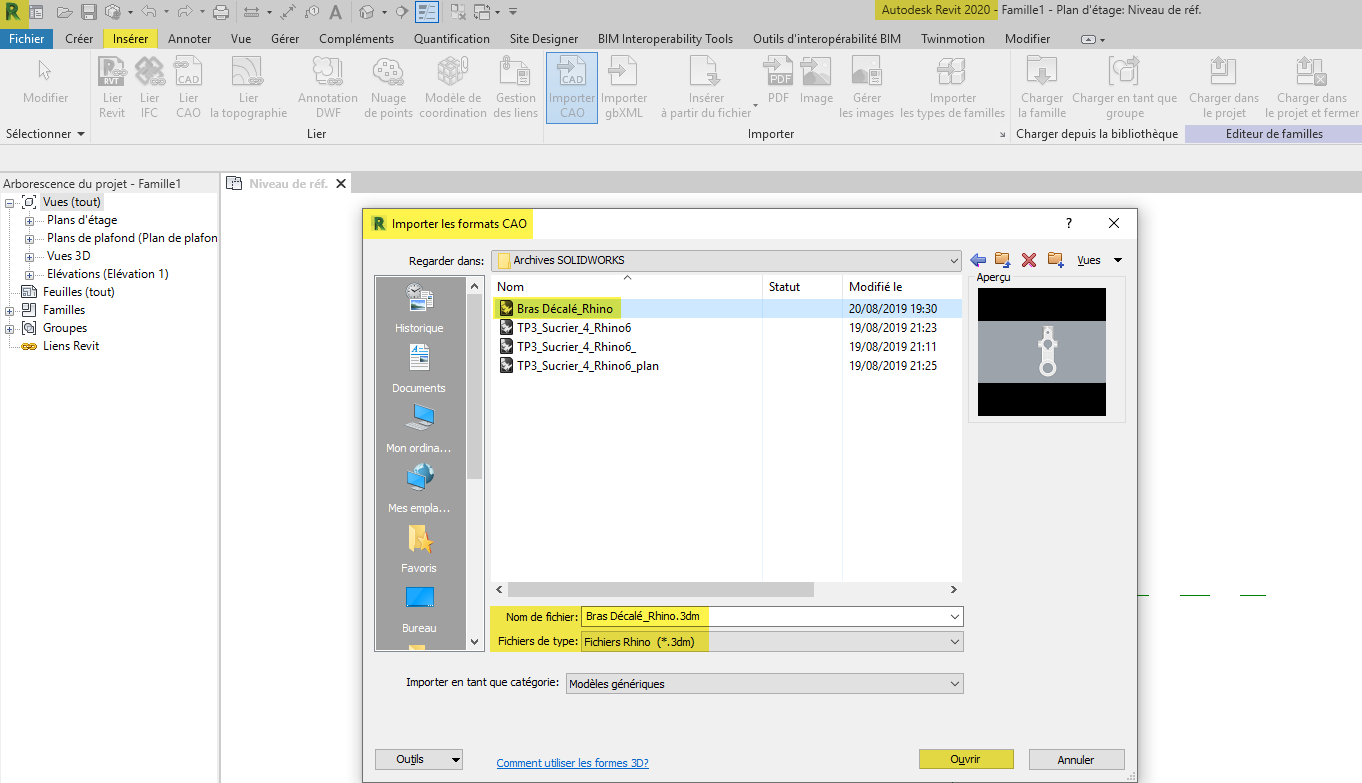Image resolution: width=1362 pixels, height=783 pixels.
Task: Click the Nuage de points icon
Action: [388, 87]
